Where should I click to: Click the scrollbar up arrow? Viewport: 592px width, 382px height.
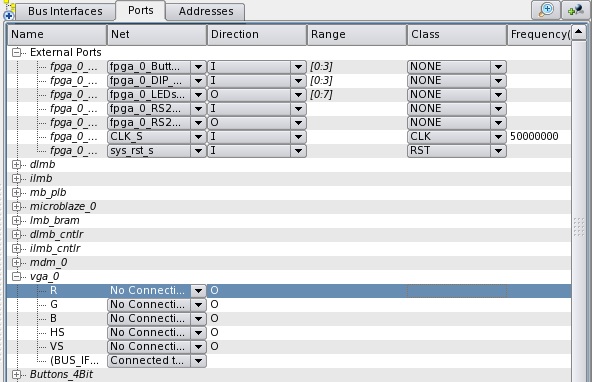[x=578, y=32]
